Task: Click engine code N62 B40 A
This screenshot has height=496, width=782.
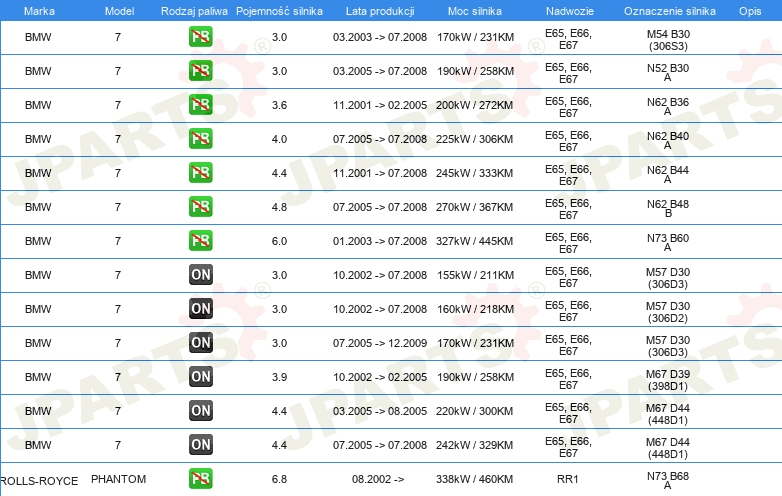Action: pyautogui.click(x=668, y=141)
